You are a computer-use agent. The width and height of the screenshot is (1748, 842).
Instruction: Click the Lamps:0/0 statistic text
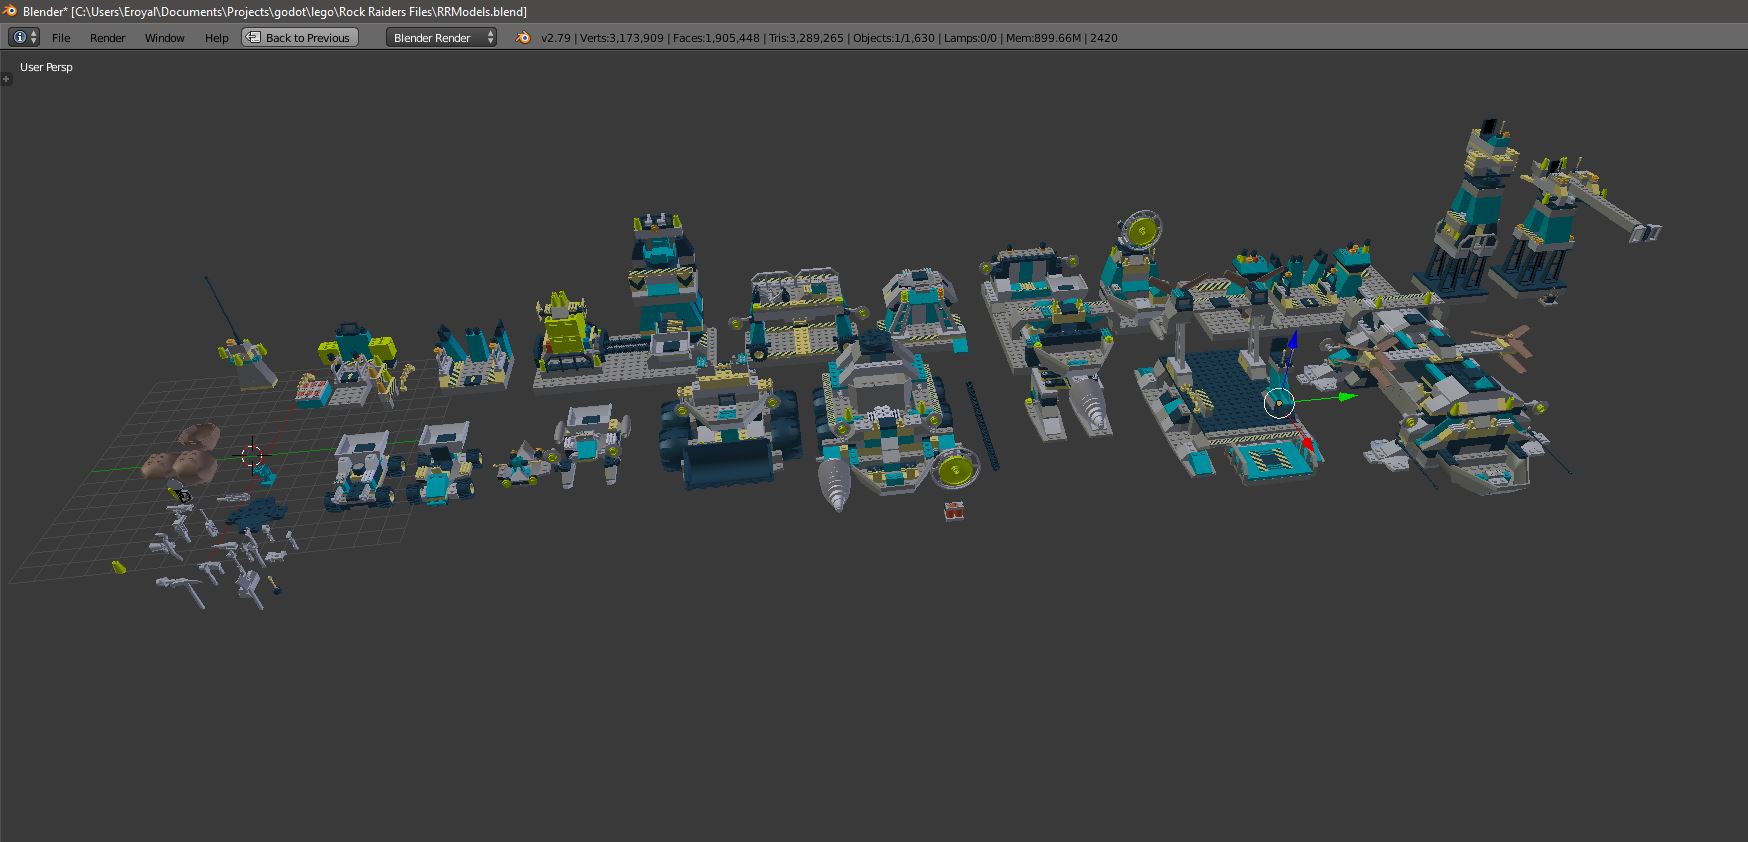pyautogui.click(x=970, y=38)
